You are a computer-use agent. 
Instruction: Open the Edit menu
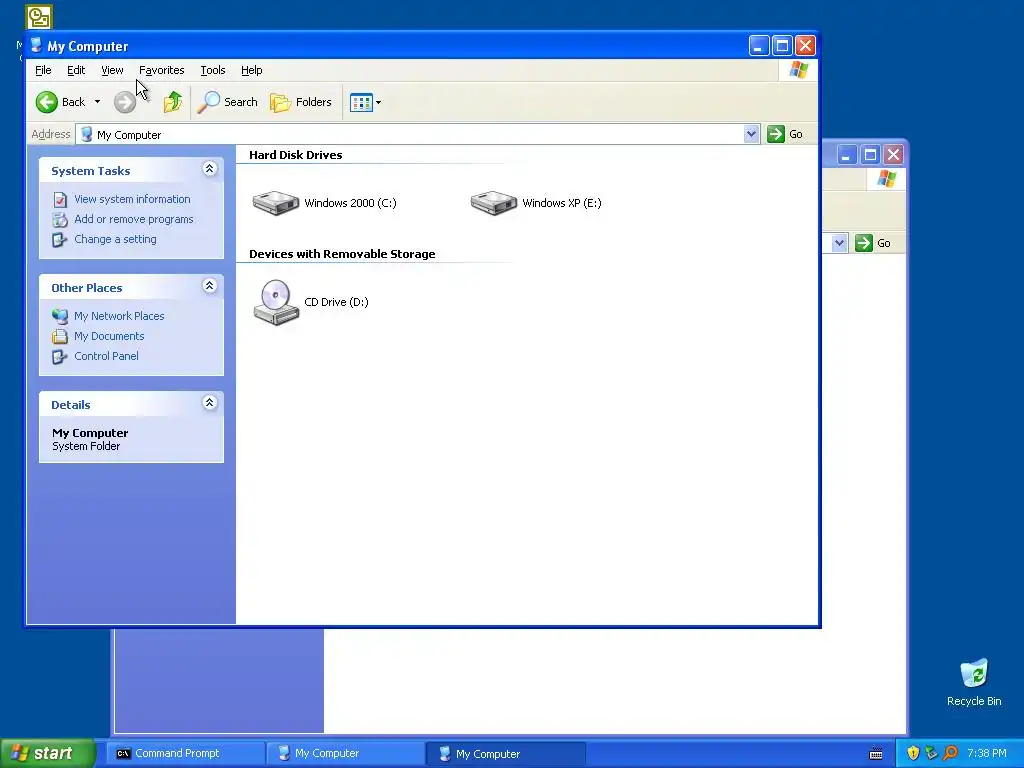76,70
